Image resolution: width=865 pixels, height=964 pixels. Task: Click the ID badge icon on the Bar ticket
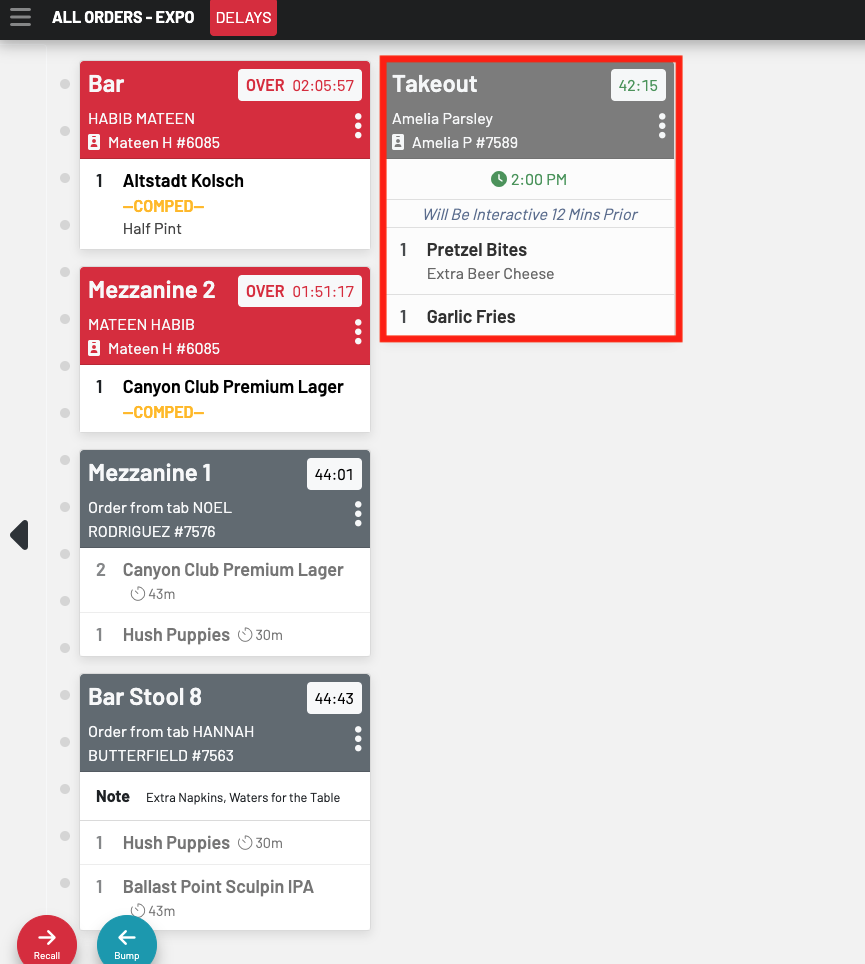coord(95,143)
